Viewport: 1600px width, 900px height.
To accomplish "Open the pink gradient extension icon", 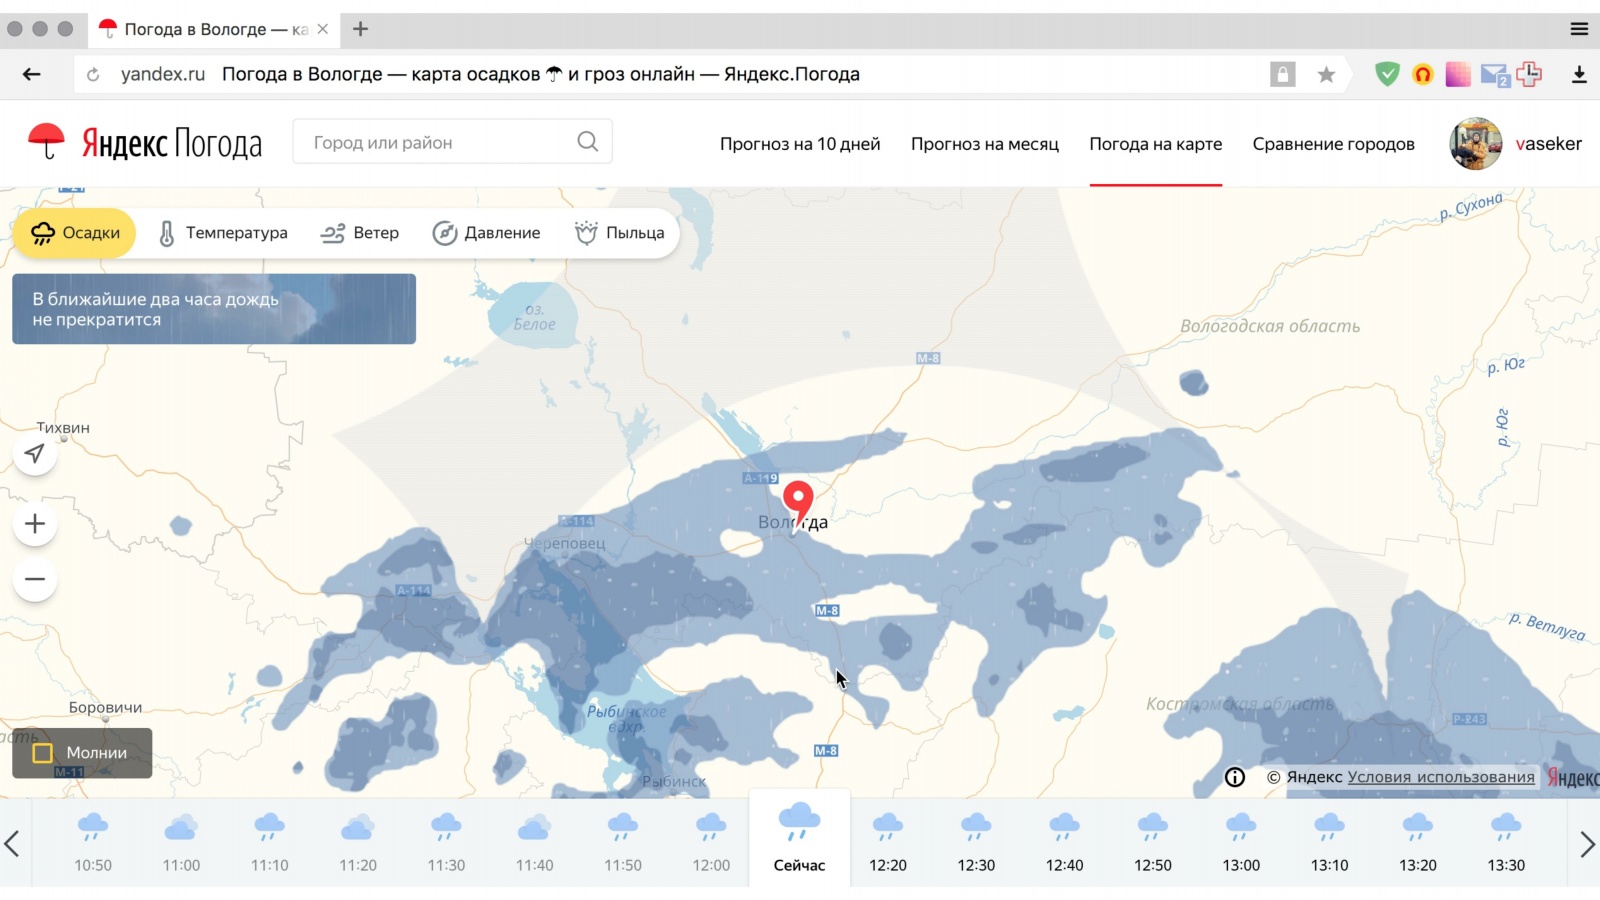I will [x=1458, y=74].
